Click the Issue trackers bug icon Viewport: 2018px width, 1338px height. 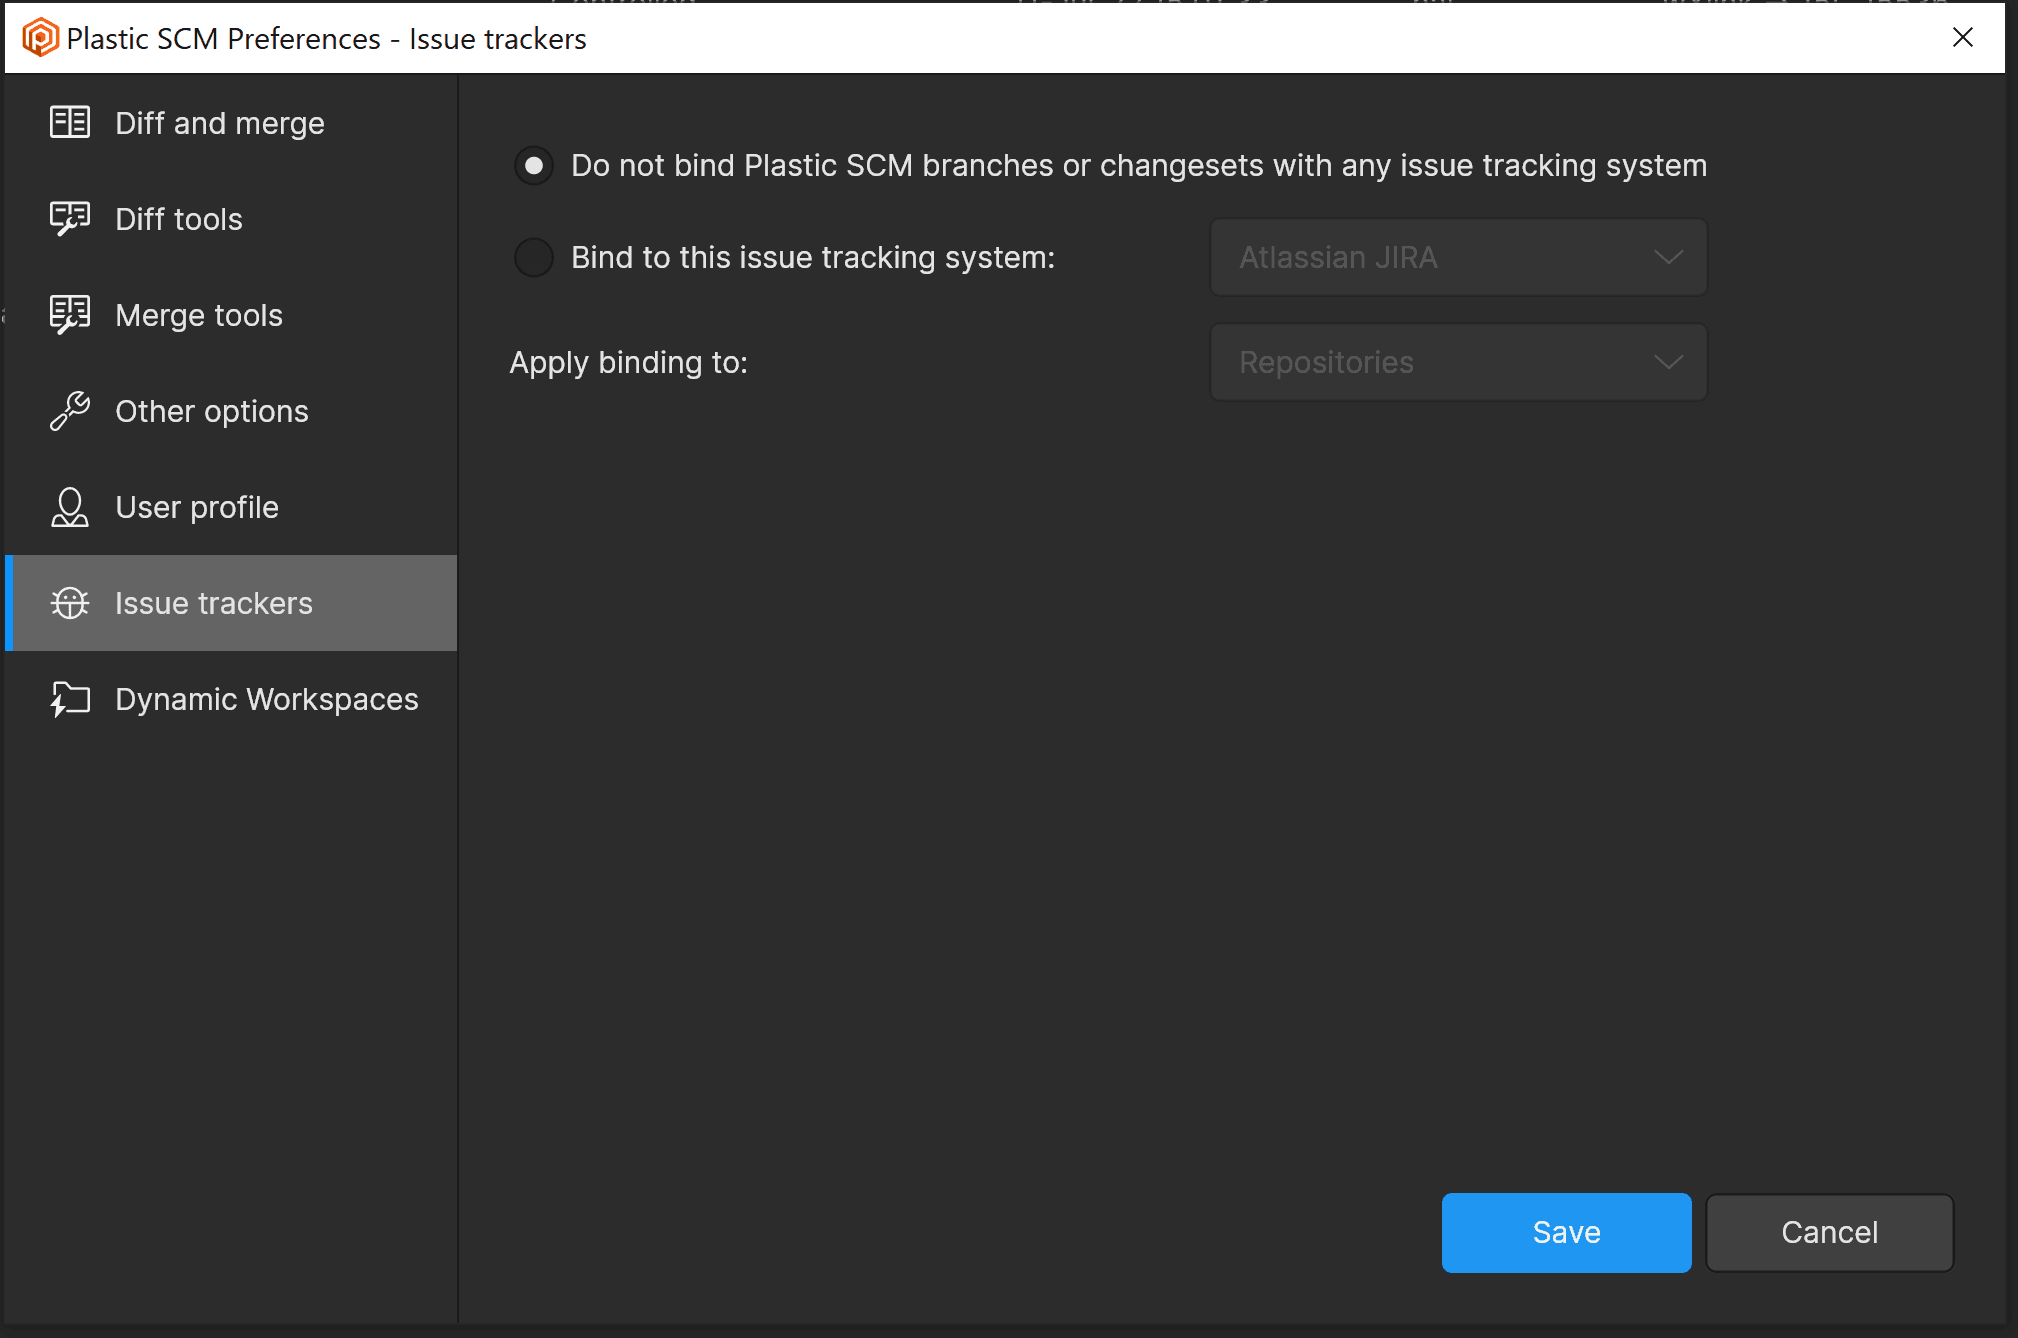click(70, 603)
